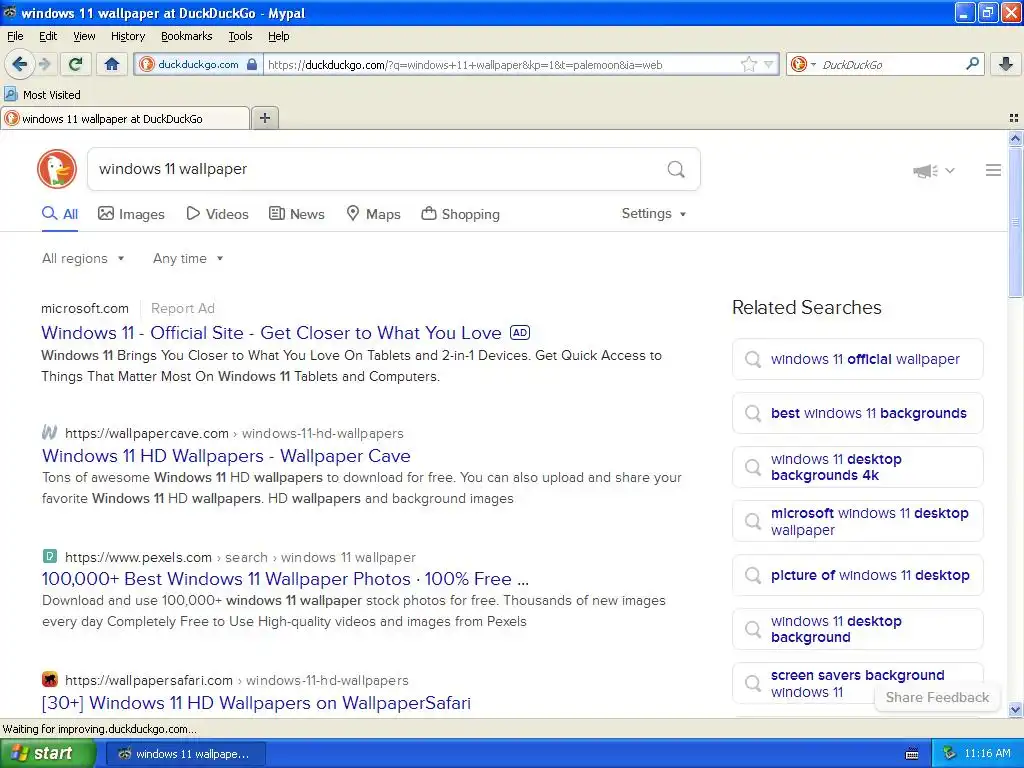This screenshot has height=768, width=1024.
Task: Switch to Images search tab
Action: 131,214
